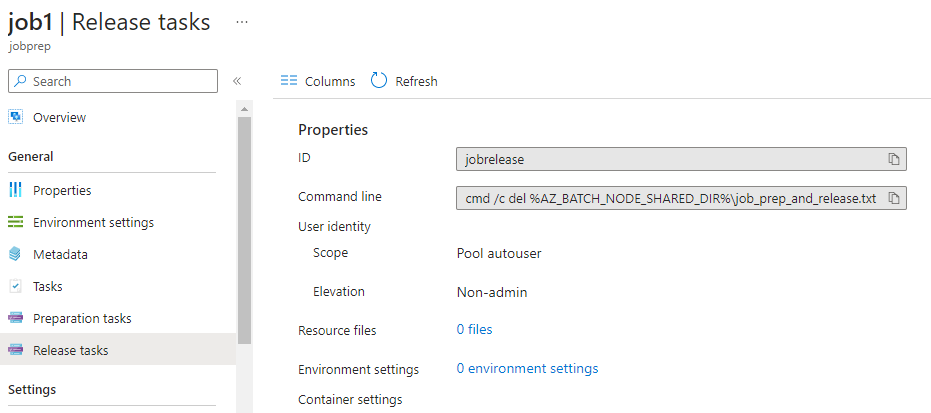931x413 pixels.
Task: Click the Resource files label
Action: [x=337, y=331]
